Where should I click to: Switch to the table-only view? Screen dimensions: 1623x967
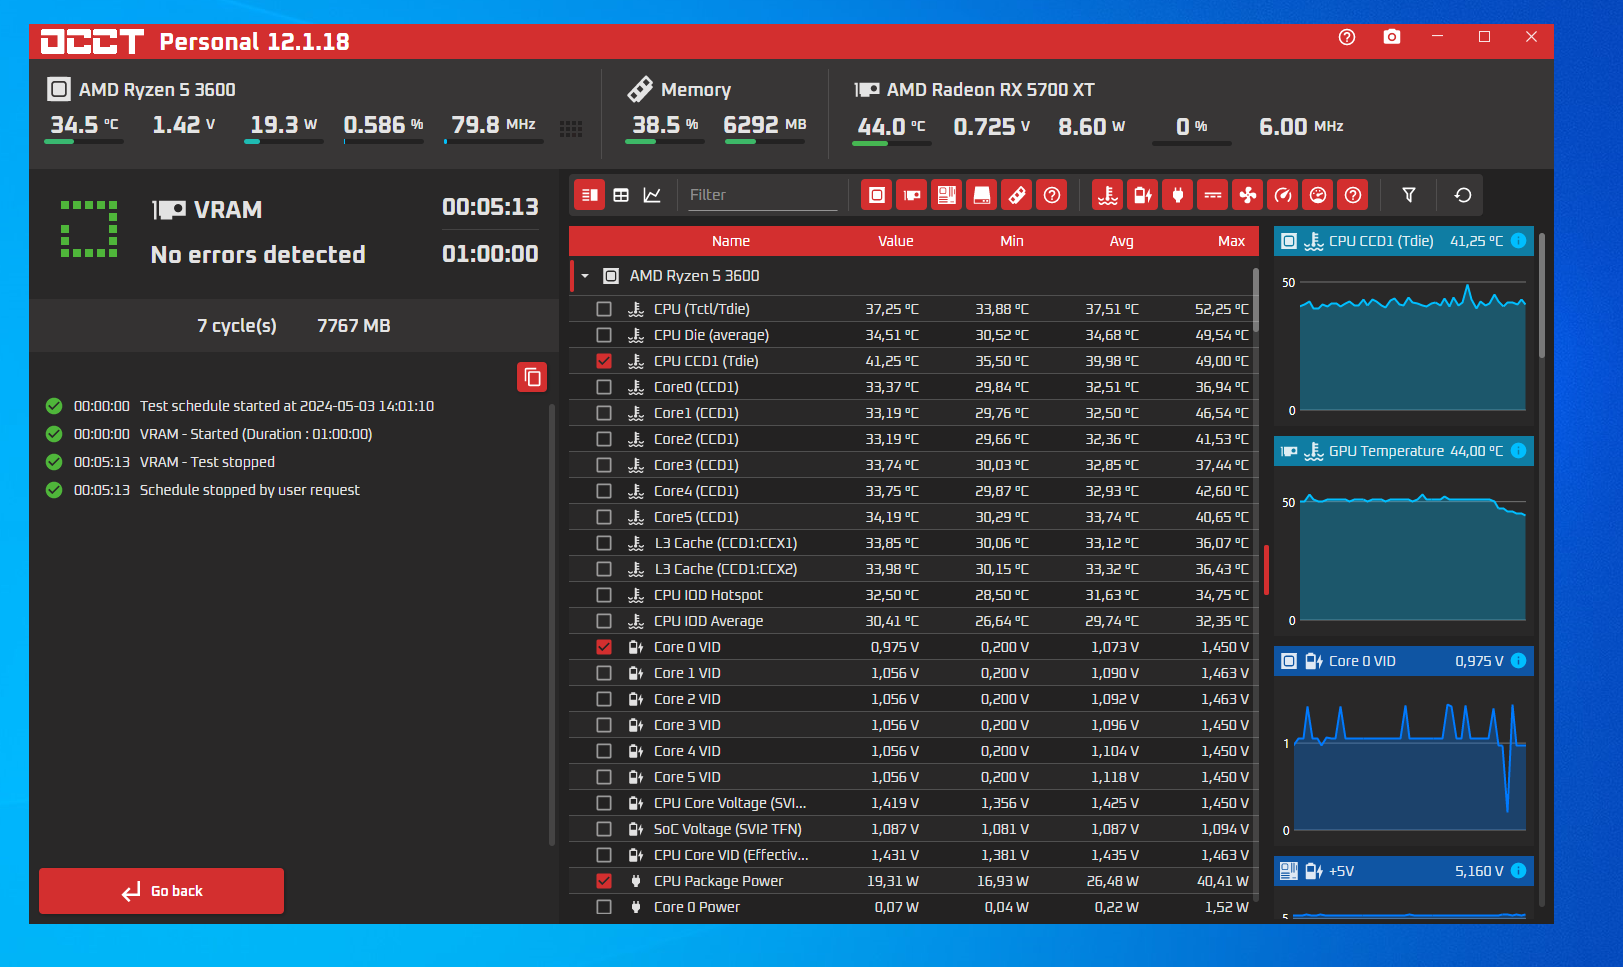(x=621, y=195)
